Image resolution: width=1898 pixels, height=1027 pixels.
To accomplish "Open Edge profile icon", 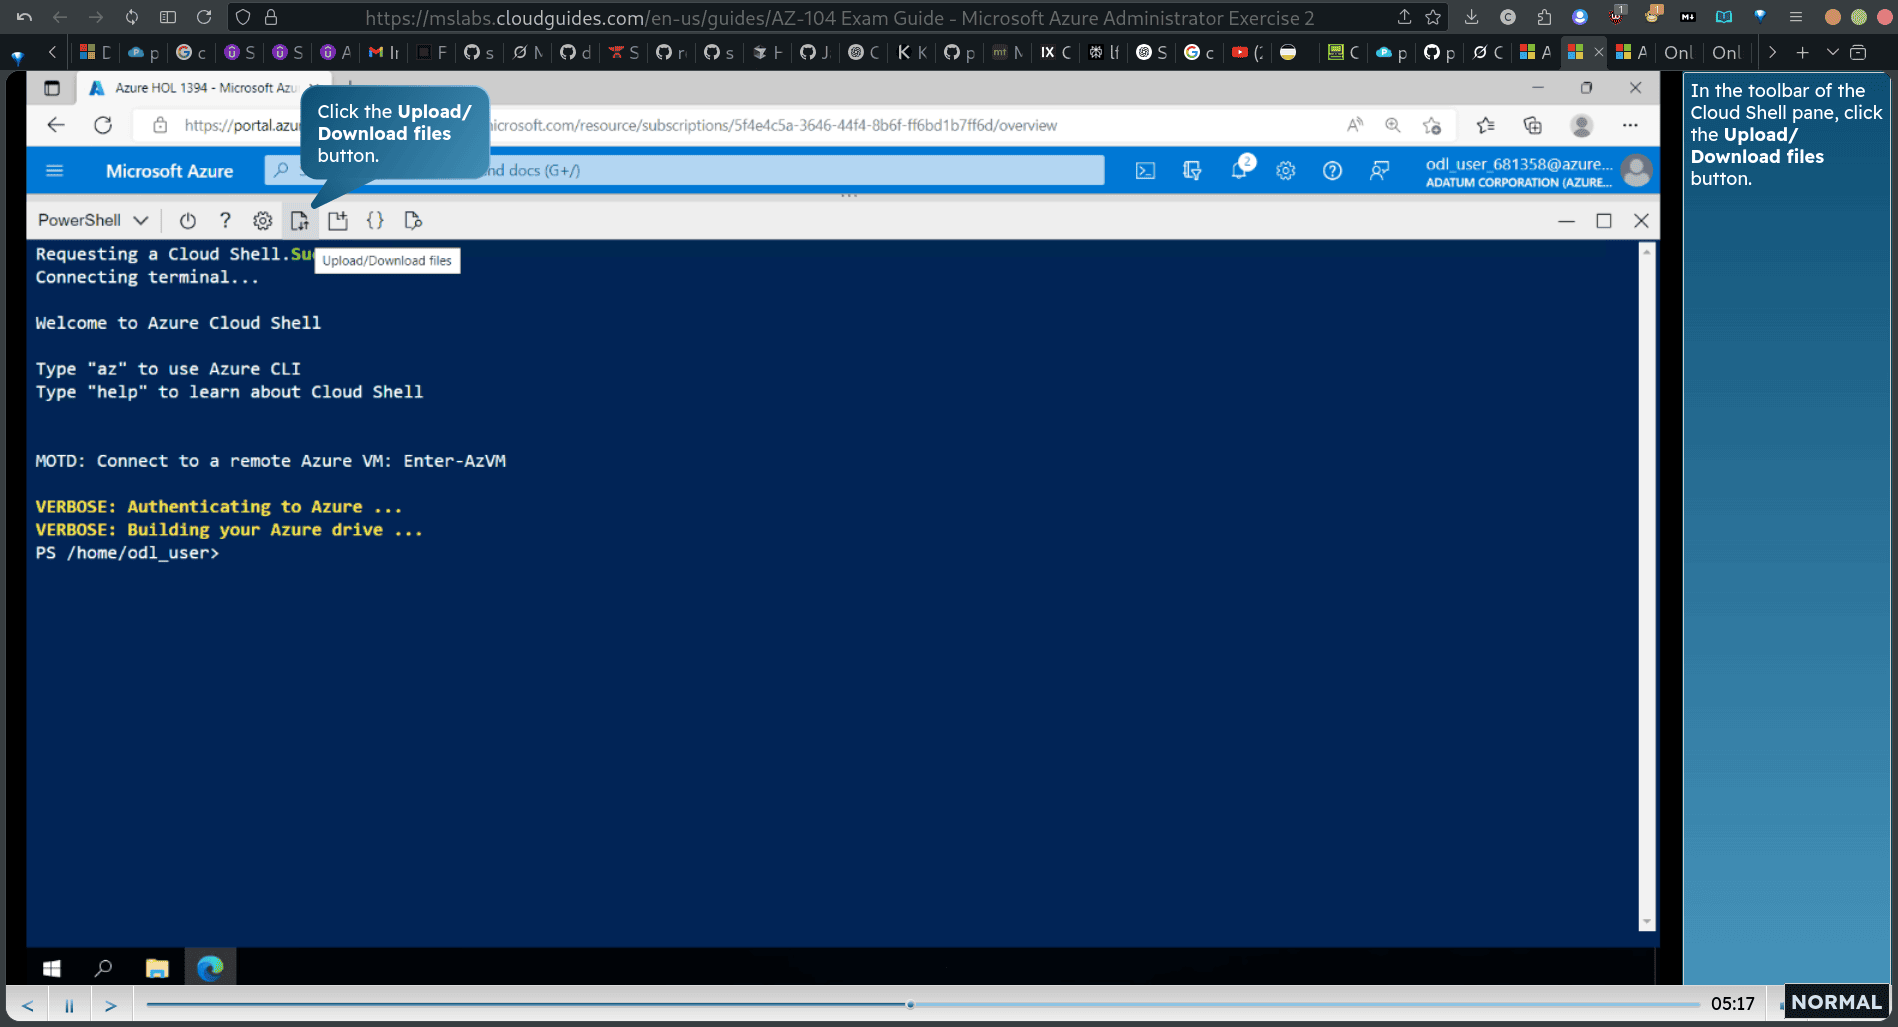I will (x=1581, y=125).
